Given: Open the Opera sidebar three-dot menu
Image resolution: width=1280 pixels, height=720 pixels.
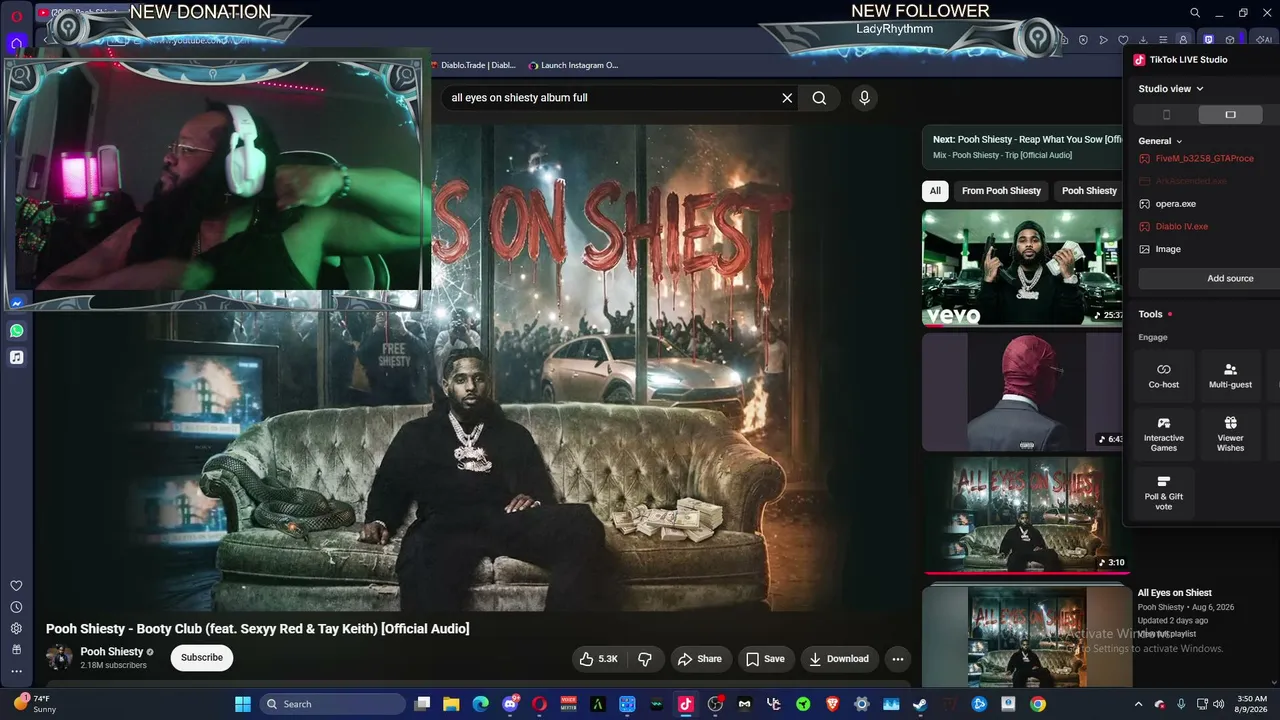Looking at the screenshot, I should click(16, 671).
